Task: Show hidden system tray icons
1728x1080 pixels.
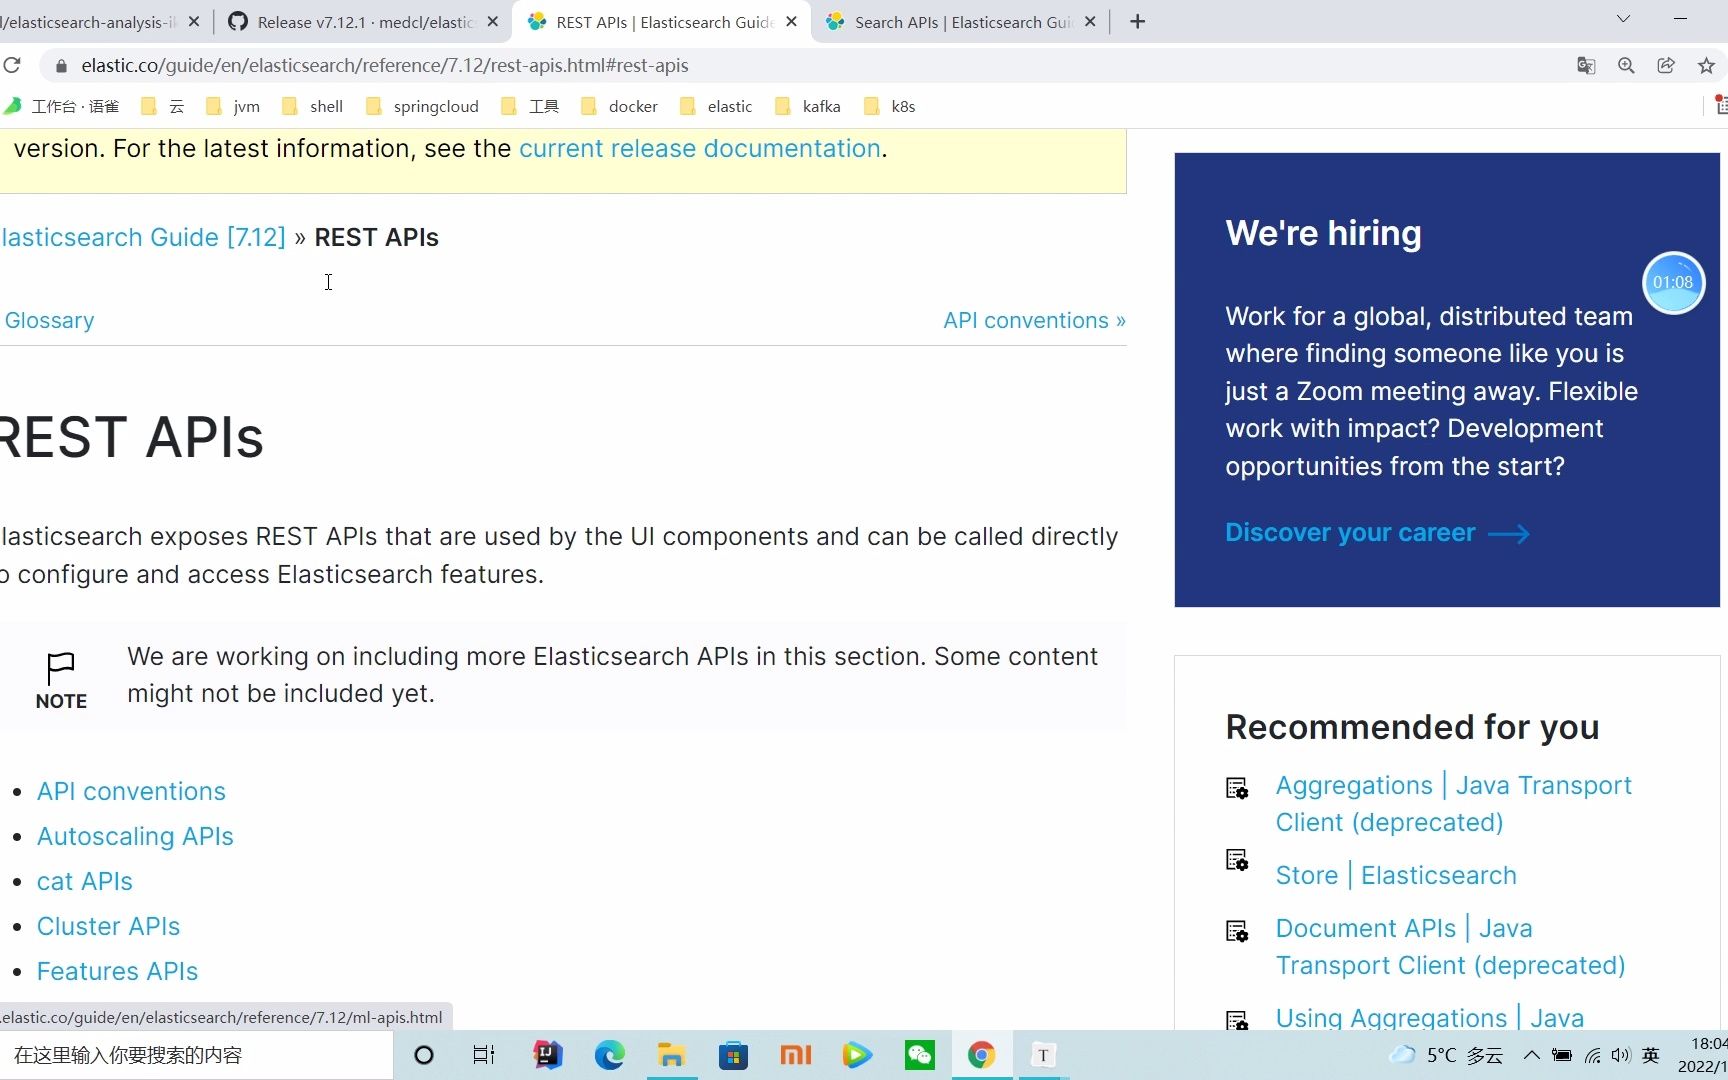Action: click(x=1531, y=1055)
